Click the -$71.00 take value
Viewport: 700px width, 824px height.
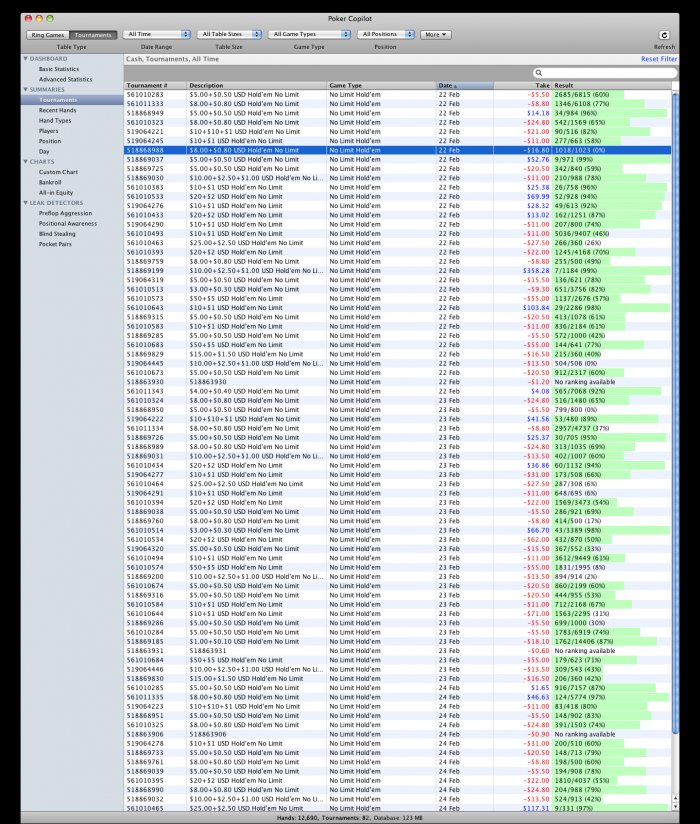tap(537, 614)
